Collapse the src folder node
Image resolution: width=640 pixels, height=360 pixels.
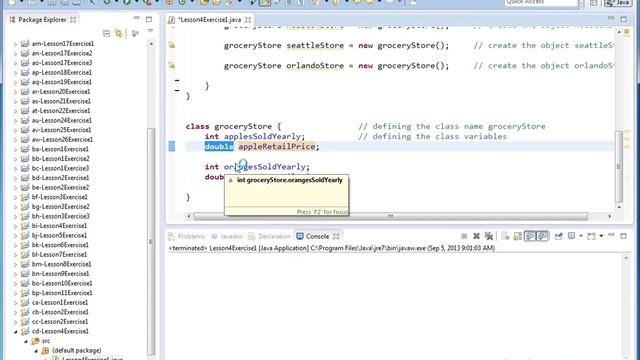click(x=26, y=341)
